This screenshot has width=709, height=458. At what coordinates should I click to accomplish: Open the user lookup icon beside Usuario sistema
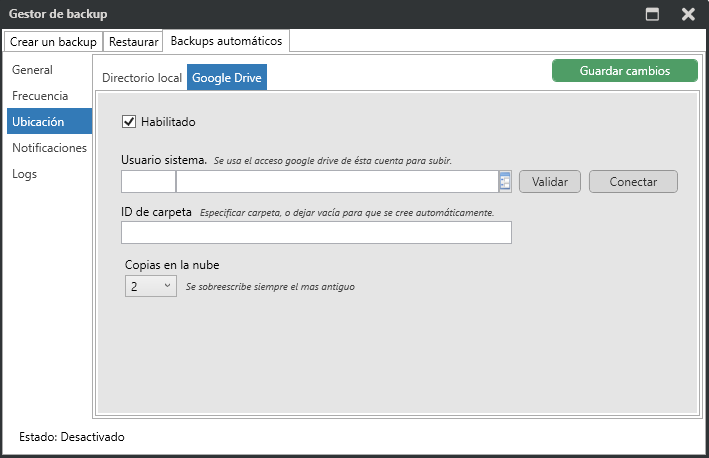coord(505,181)
